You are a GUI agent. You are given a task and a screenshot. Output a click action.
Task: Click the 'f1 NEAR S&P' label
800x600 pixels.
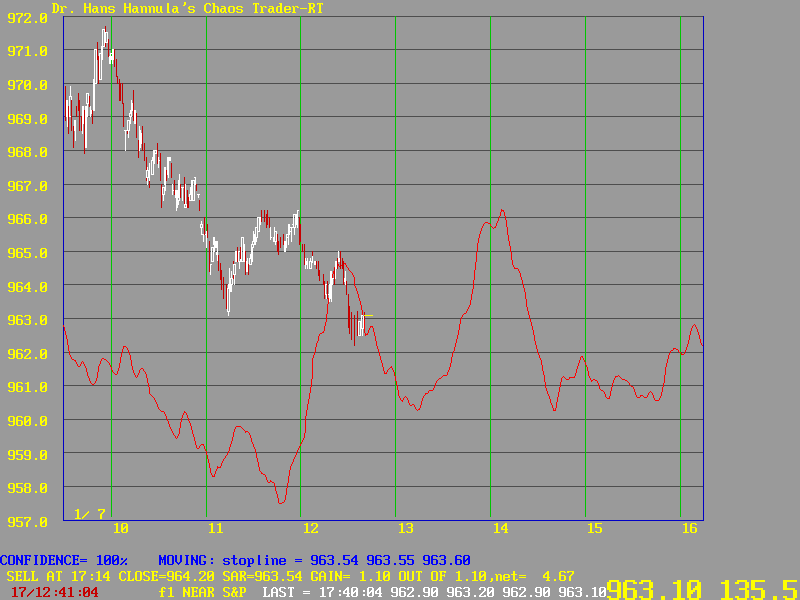point(203,593)
